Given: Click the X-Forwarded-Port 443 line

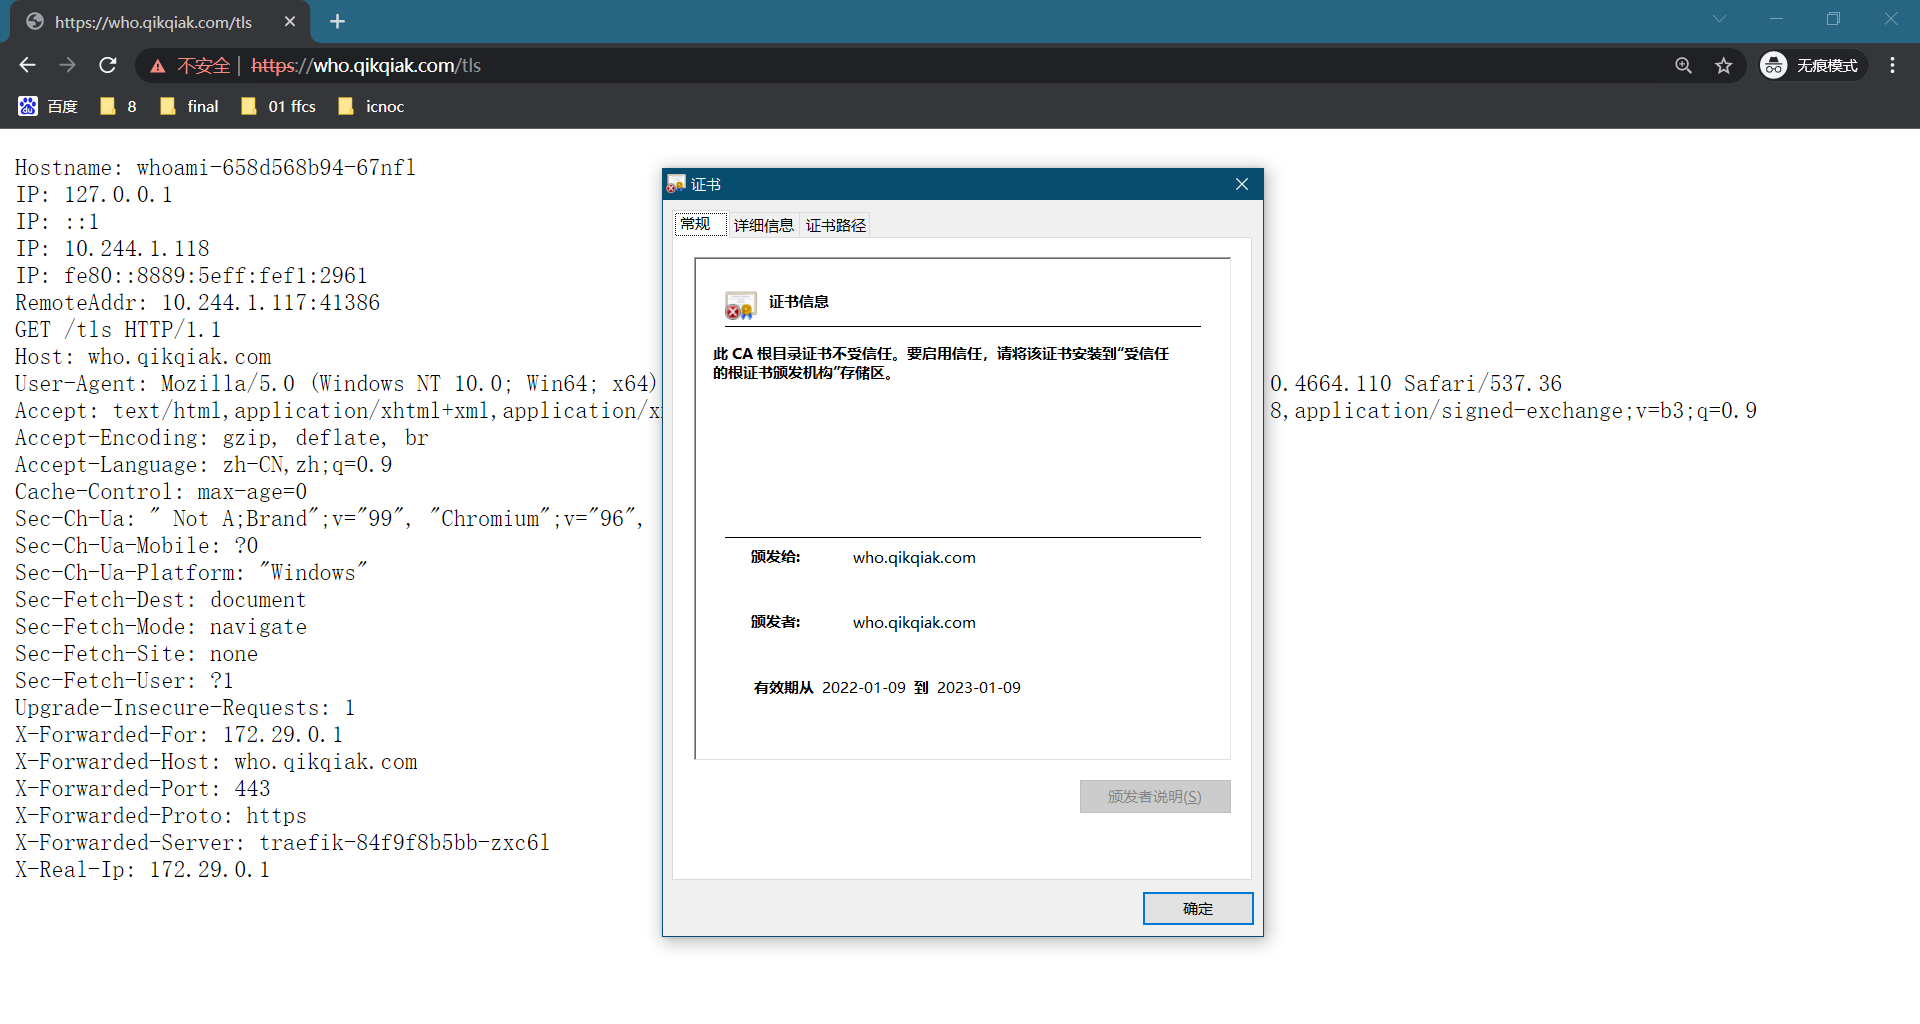Looking at the screenshot, I should [142, 788].
